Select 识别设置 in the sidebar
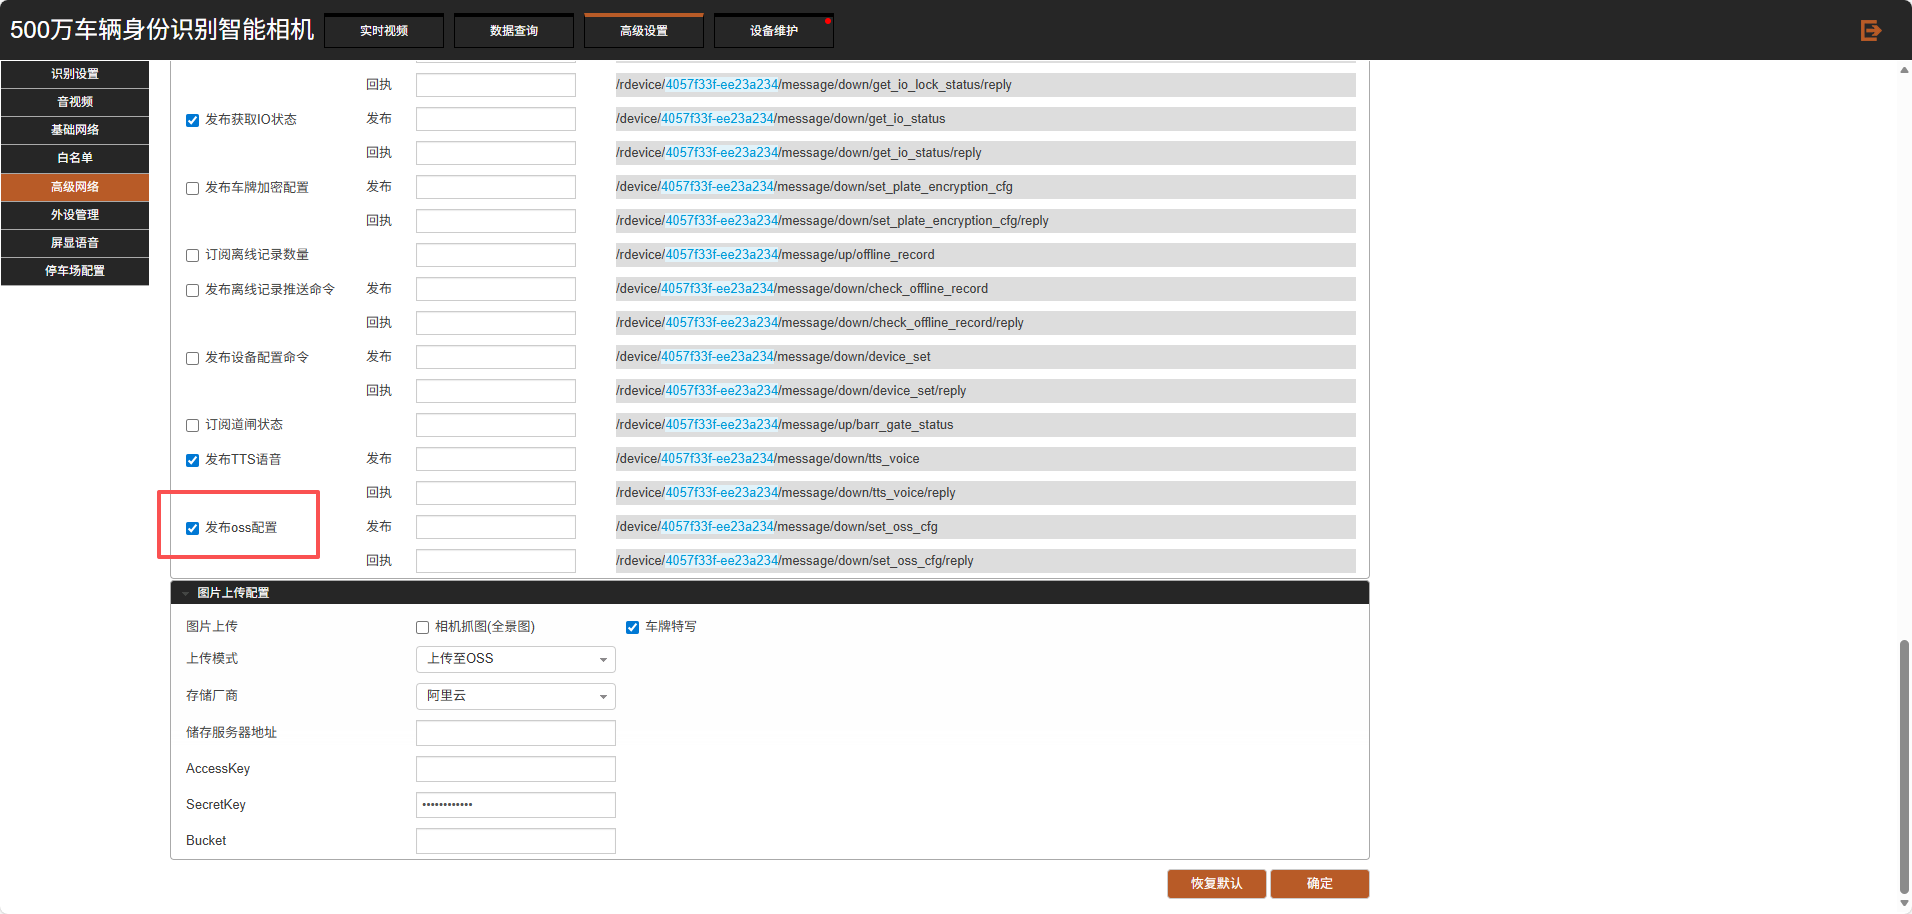 [75, 74]
